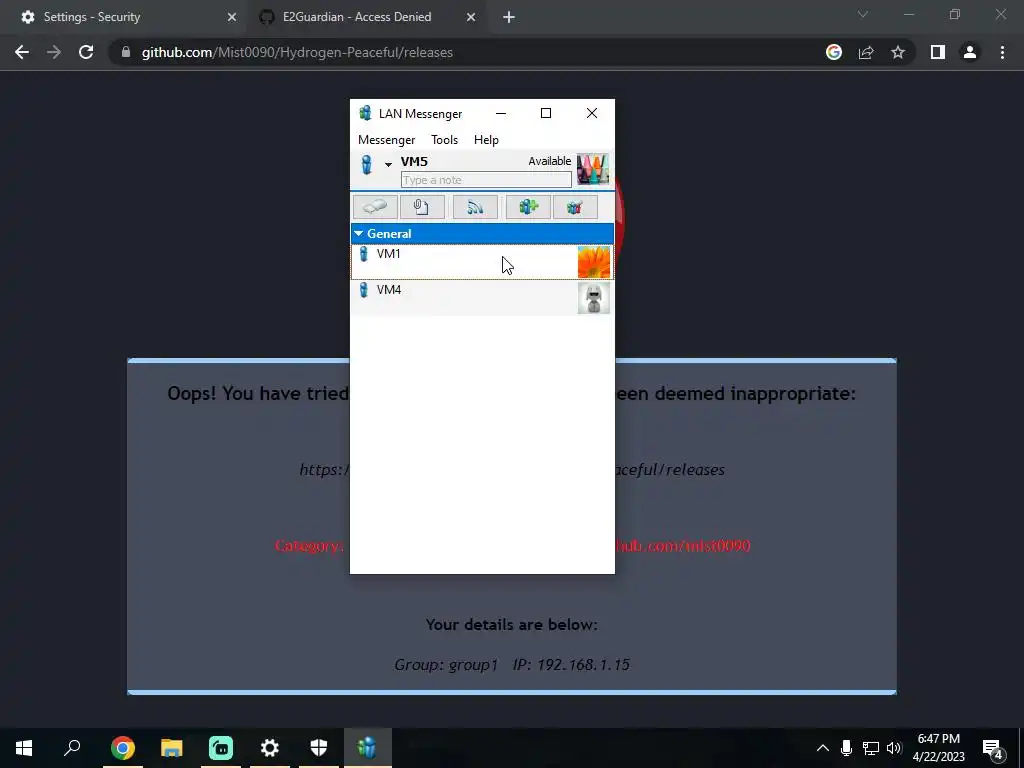Click the LAN Messenger taskbar icon

coord(368,748)
